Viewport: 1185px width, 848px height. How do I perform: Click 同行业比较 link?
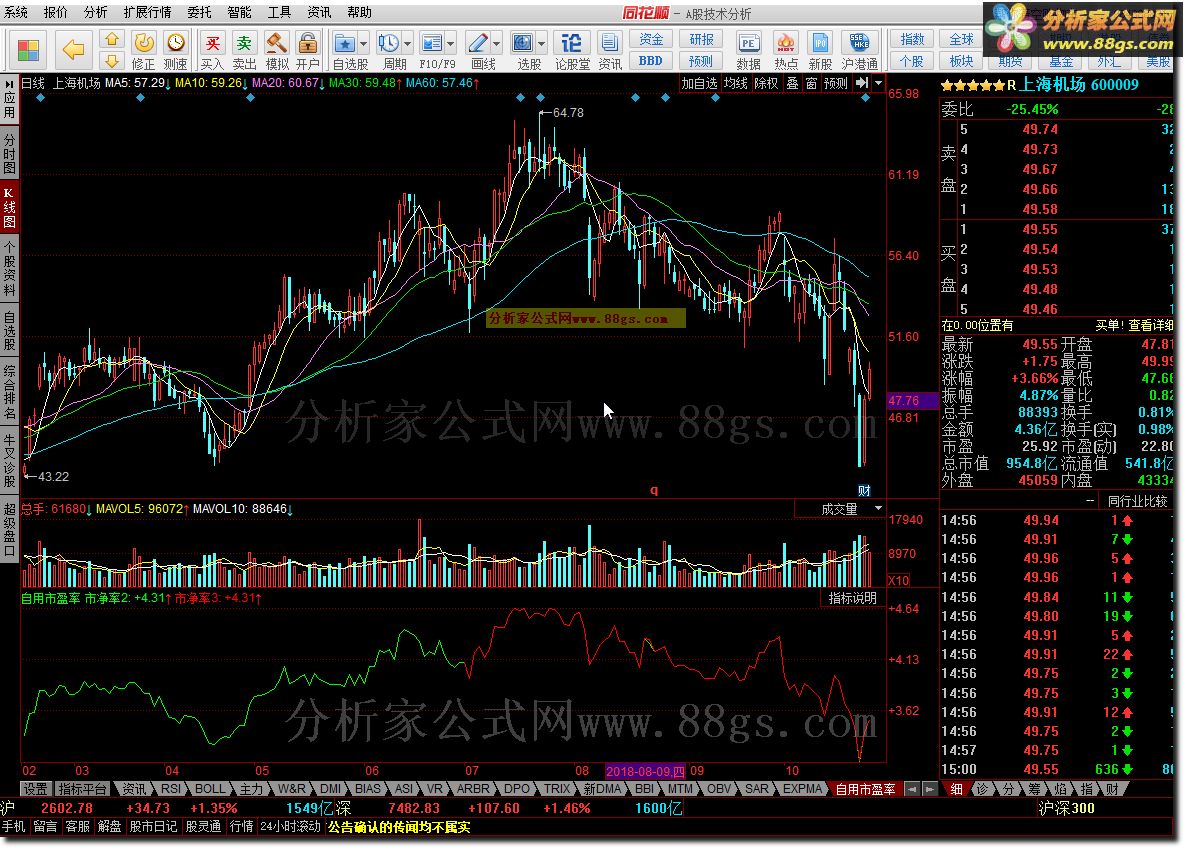pos(1137,501)
